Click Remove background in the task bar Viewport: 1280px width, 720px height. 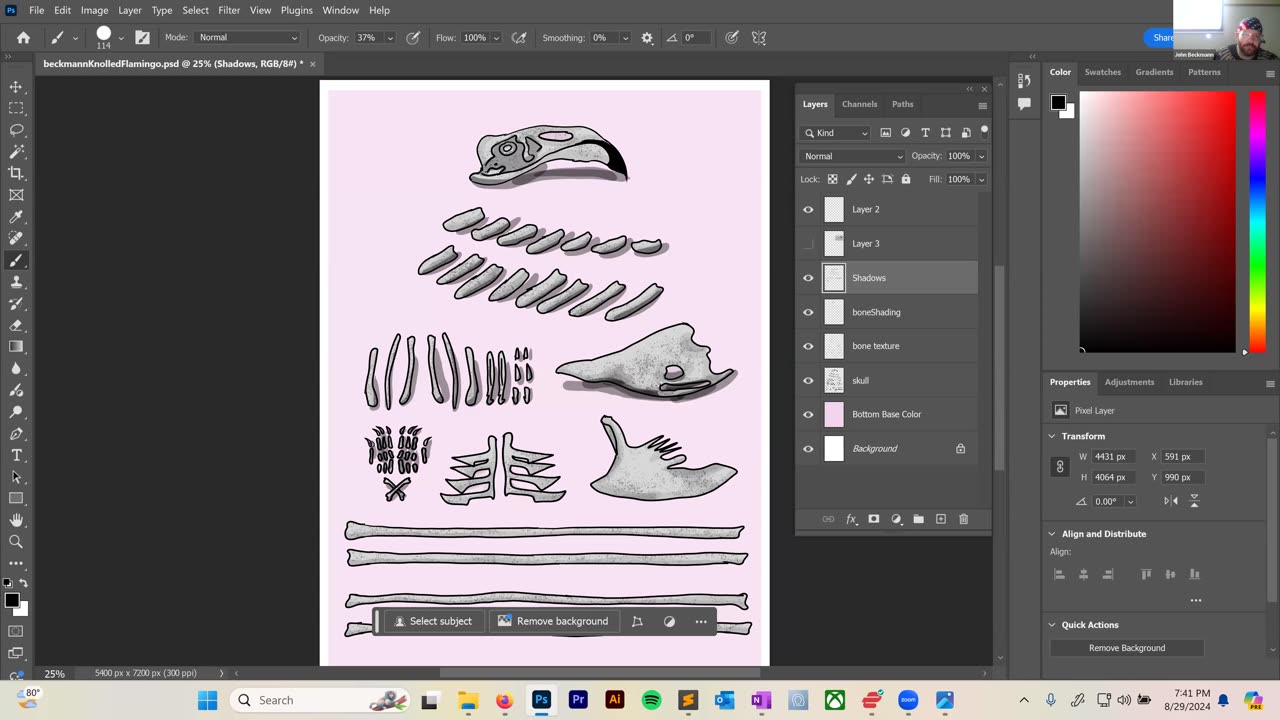[x=553, y=621]
